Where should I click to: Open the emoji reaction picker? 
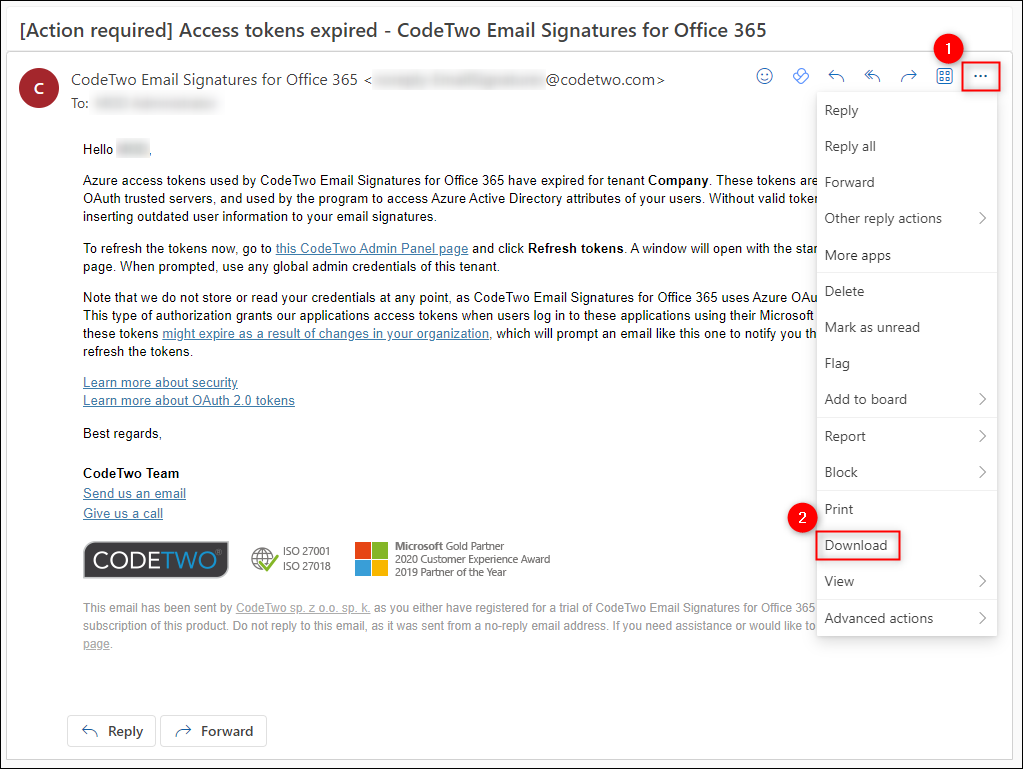pos(765,76)
